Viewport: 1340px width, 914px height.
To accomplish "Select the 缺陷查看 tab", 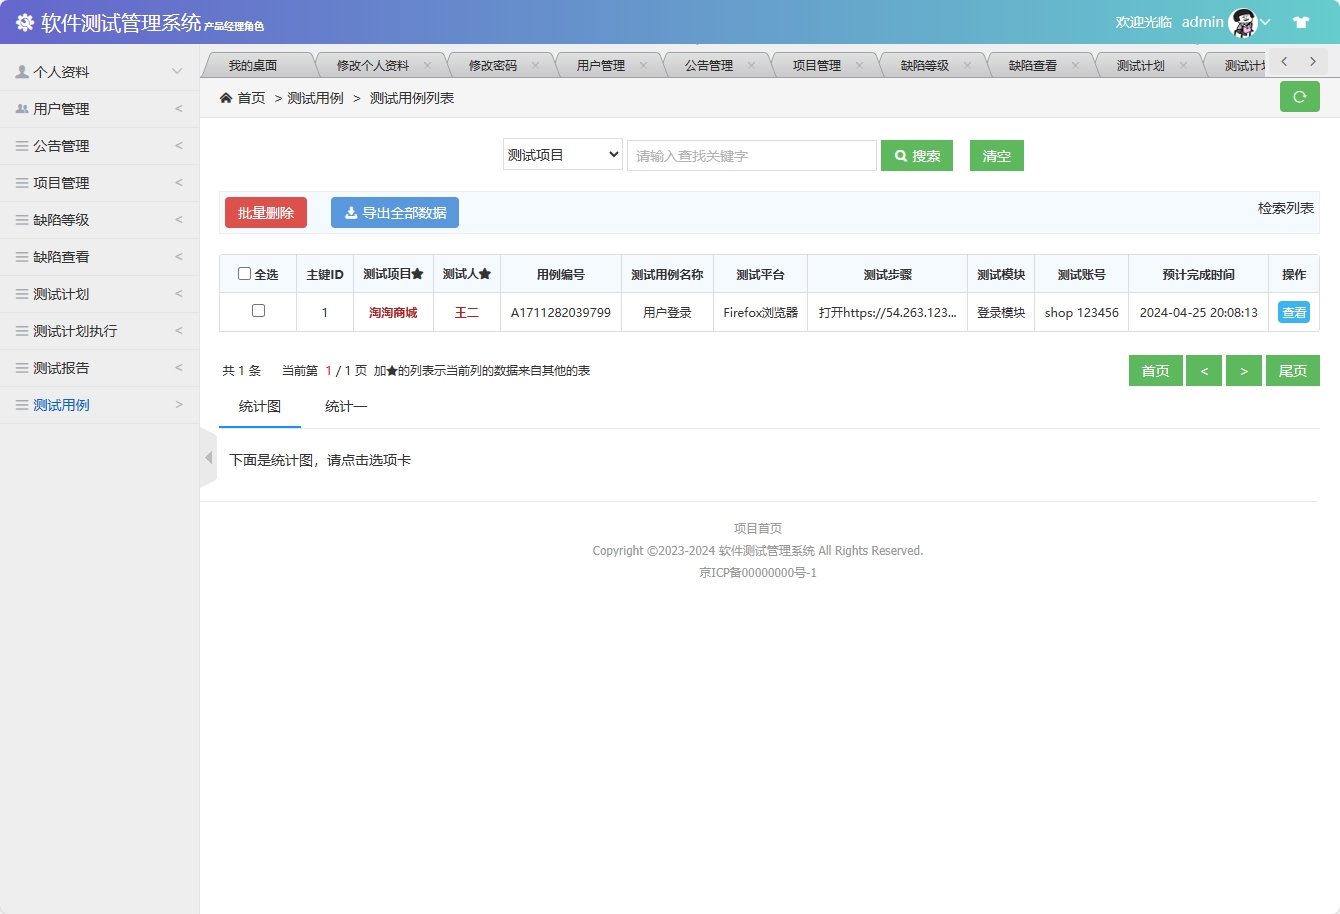I will click(1030, 62).
